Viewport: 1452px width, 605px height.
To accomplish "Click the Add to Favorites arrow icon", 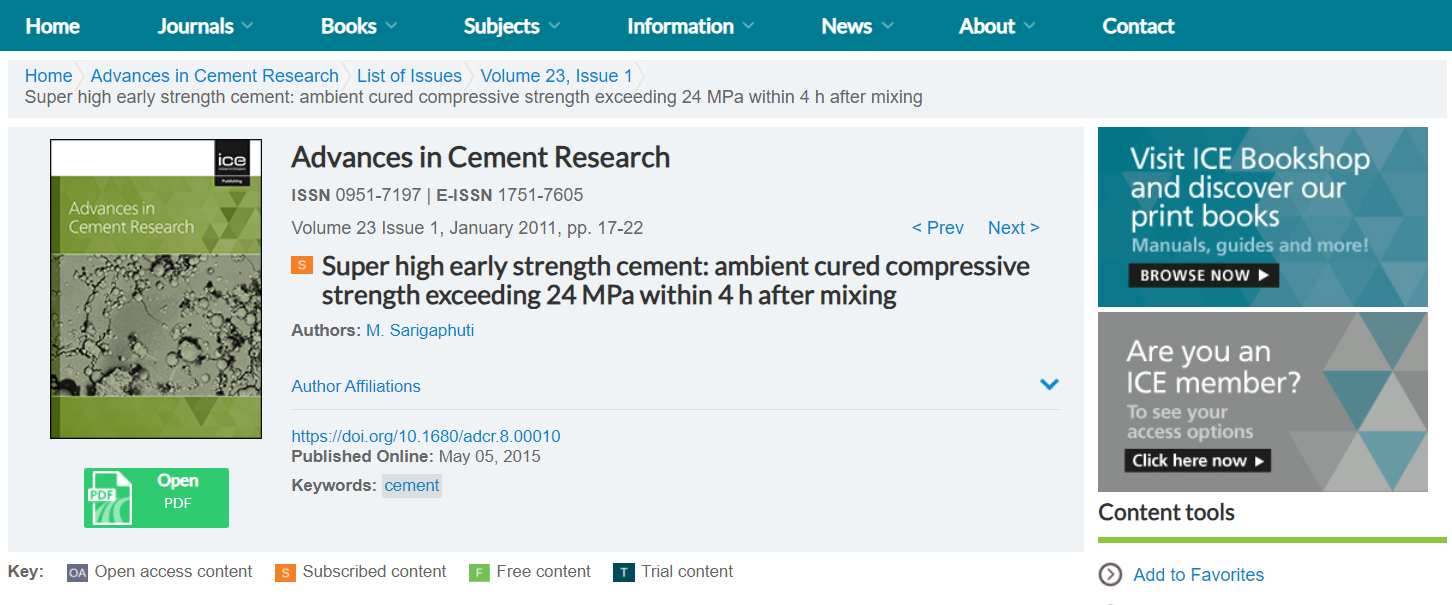I will point(1110,574).
